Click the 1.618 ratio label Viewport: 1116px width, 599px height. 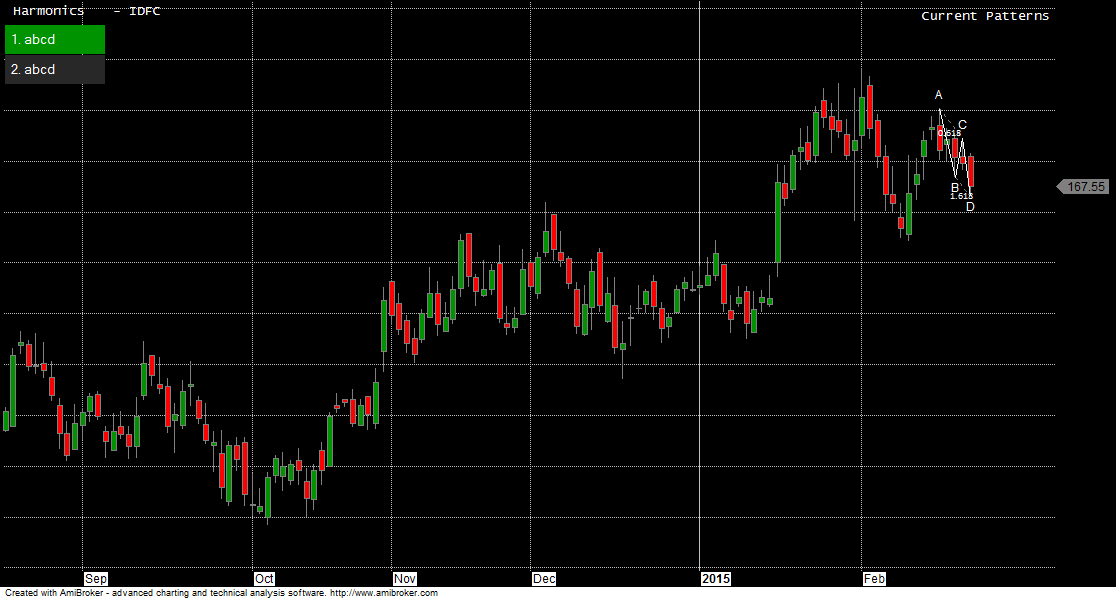click(961, 196)
